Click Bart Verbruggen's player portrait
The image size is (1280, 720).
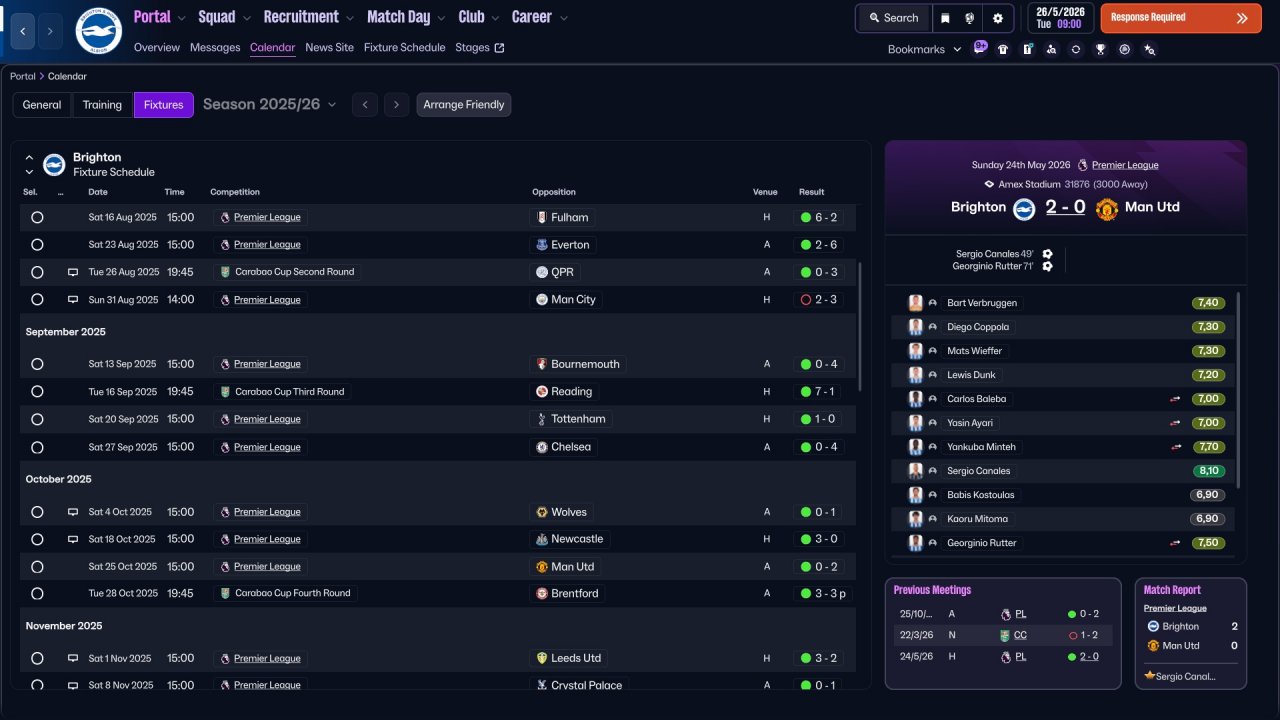coord(915,303)
